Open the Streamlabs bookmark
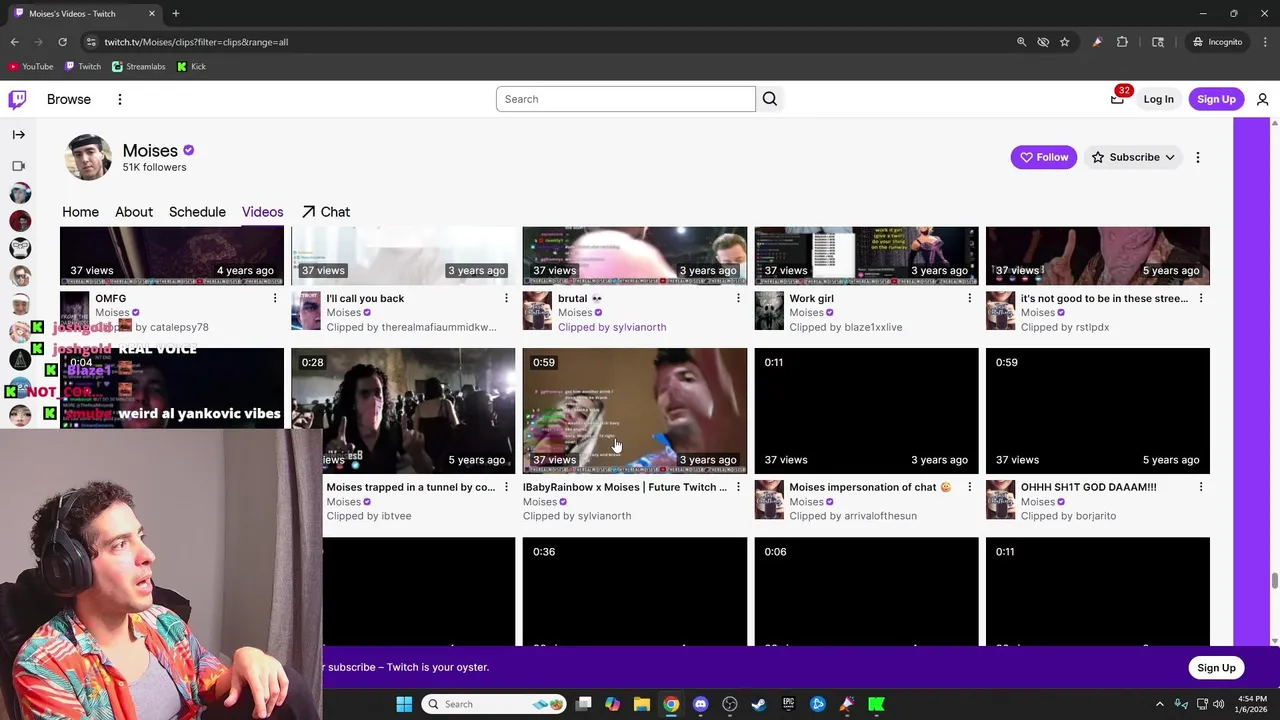The width and height of the screenshot is (1280, 720). click(139, 66)
